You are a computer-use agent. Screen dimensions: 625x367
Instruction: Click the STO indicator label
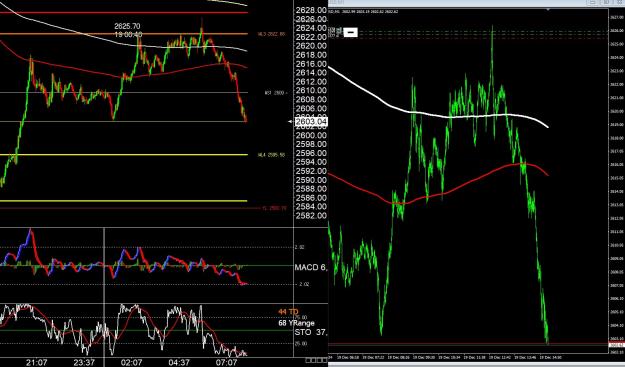pyautogui.click(x=311, y=332)
